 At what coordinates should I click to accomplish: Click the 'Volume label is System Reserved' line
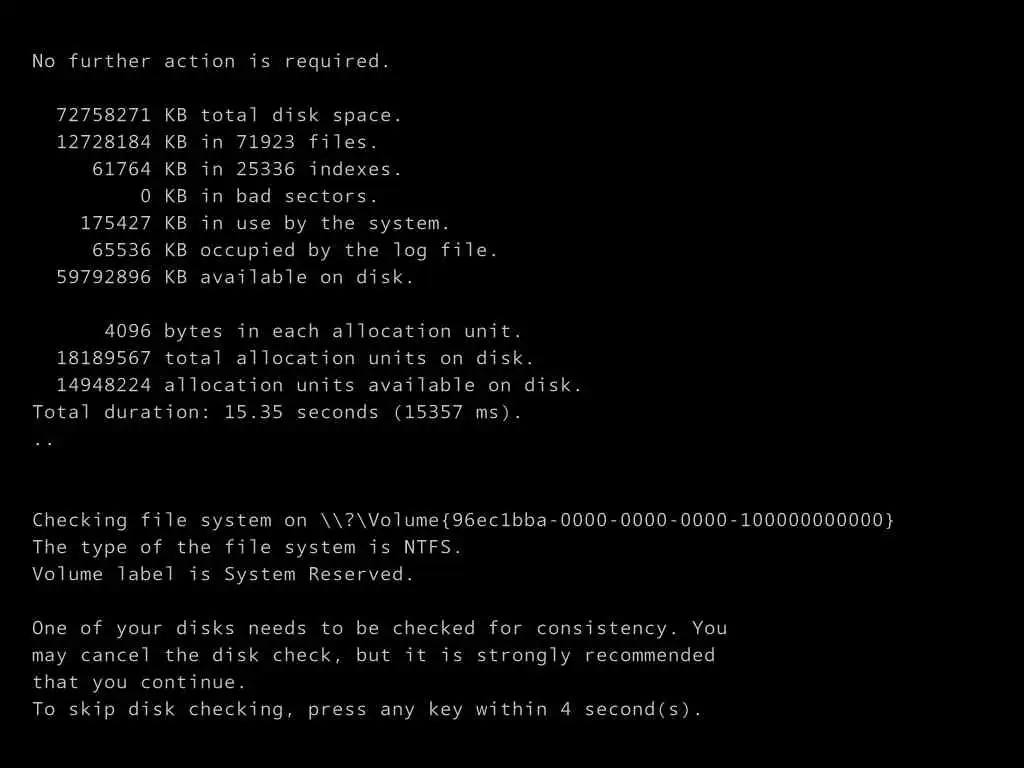(x=223, y=574)
